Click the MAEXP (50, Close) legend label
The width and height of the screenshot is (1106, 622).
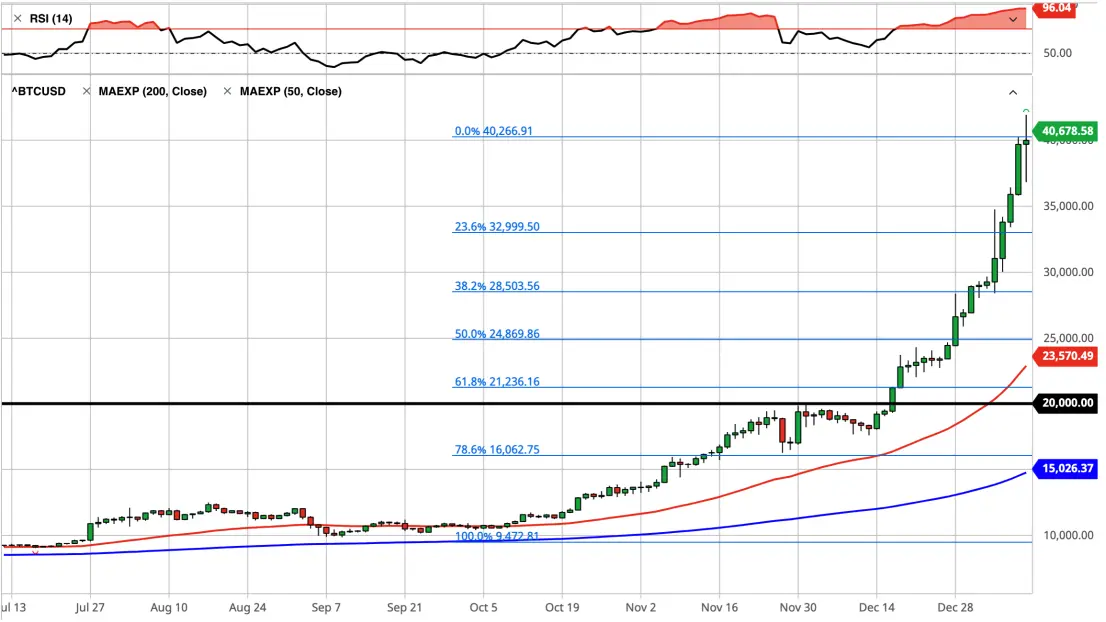[x=291, y=91]
